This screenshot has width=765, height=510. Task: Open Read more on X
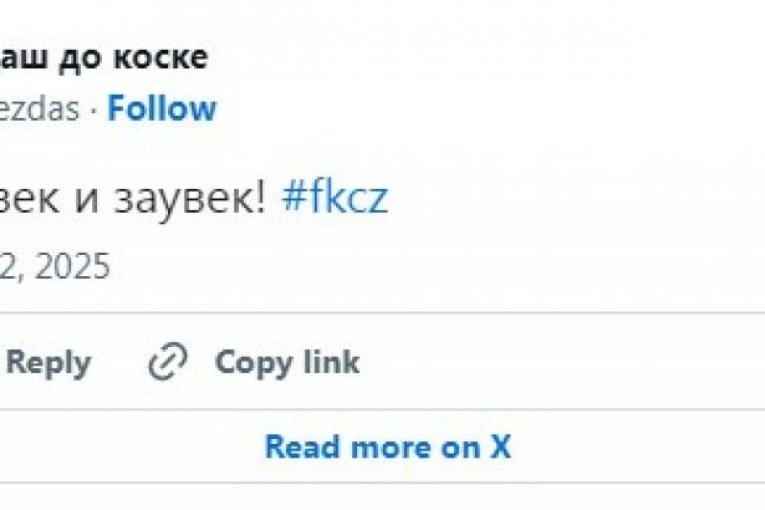point(387,446)
